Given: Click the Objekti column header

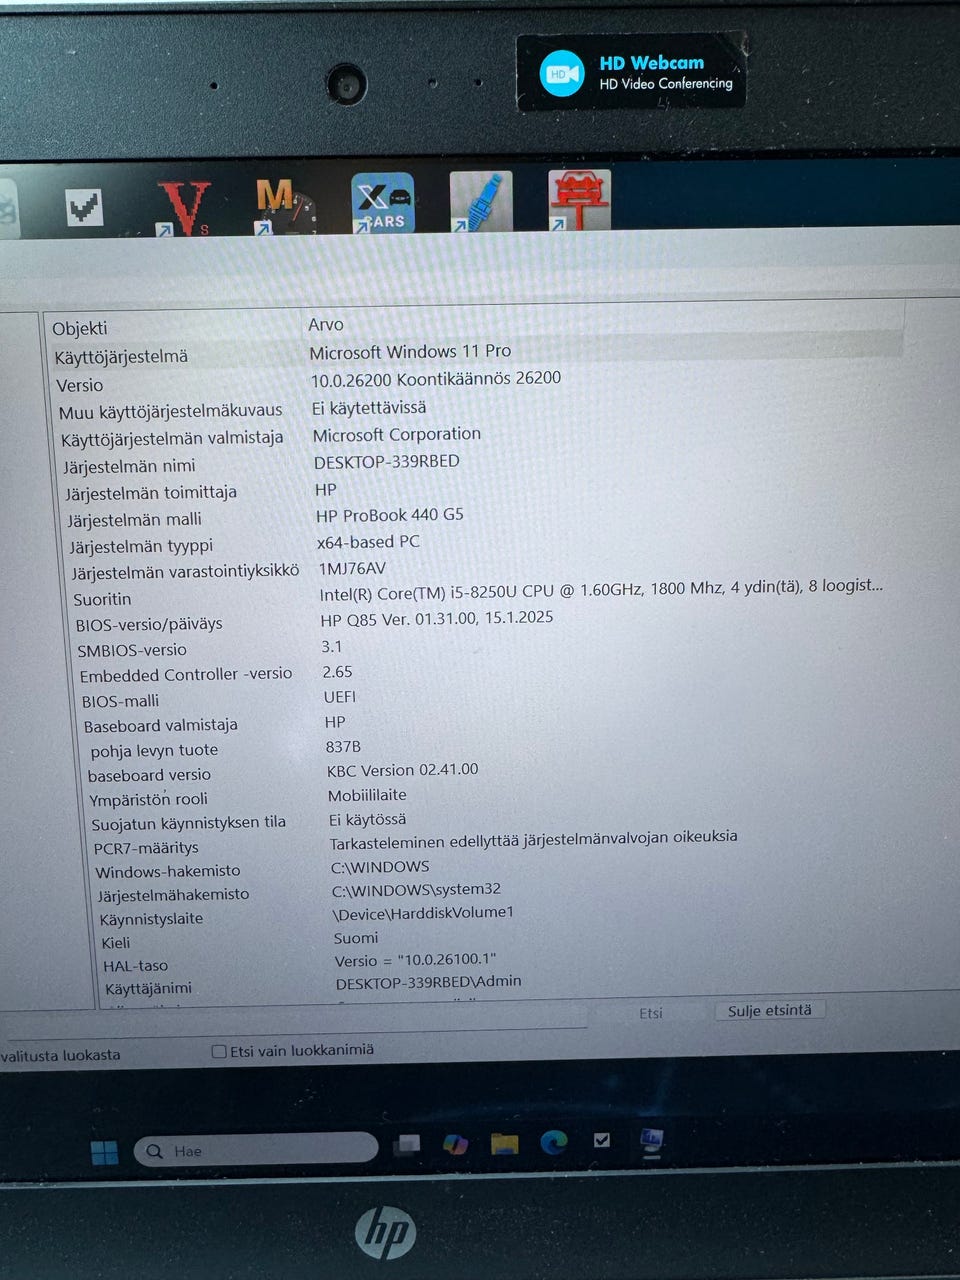Looking at the screenshot, I should [x=80, y=328].
